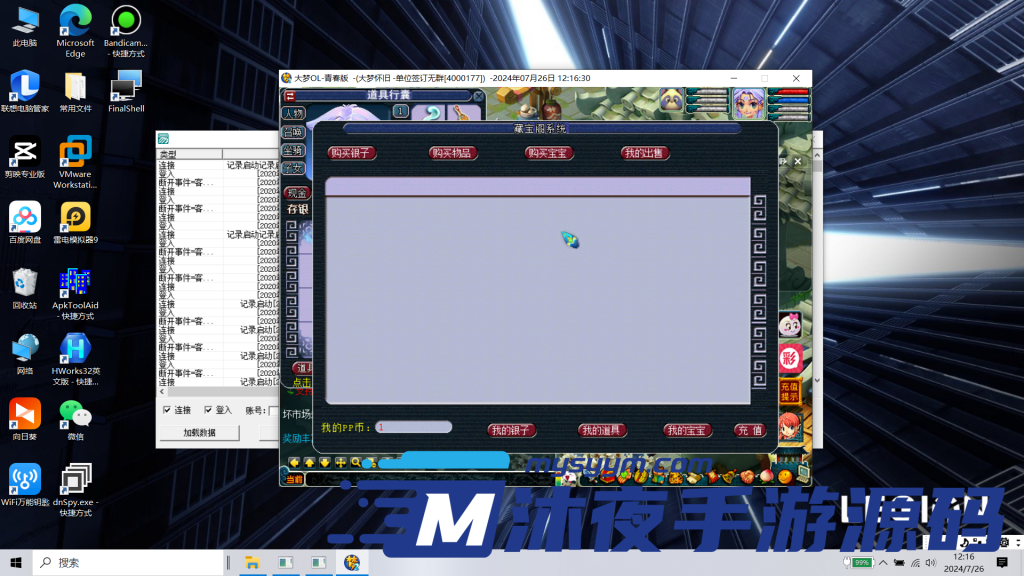Click the 购买银子 button

point(351,153)
